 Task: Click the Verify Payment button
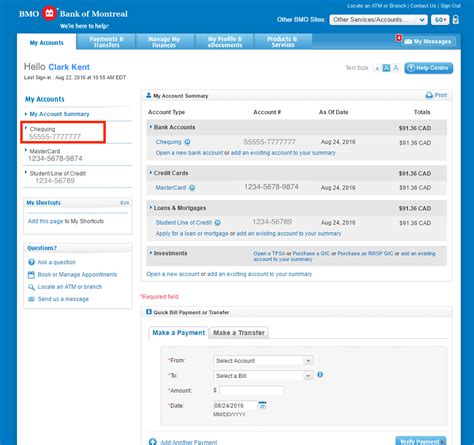[421, 441]
